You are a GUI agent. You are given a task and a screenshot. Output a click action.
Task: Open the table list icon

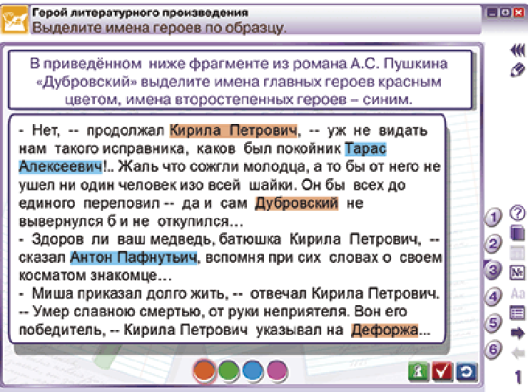click(x=518, y=313)
